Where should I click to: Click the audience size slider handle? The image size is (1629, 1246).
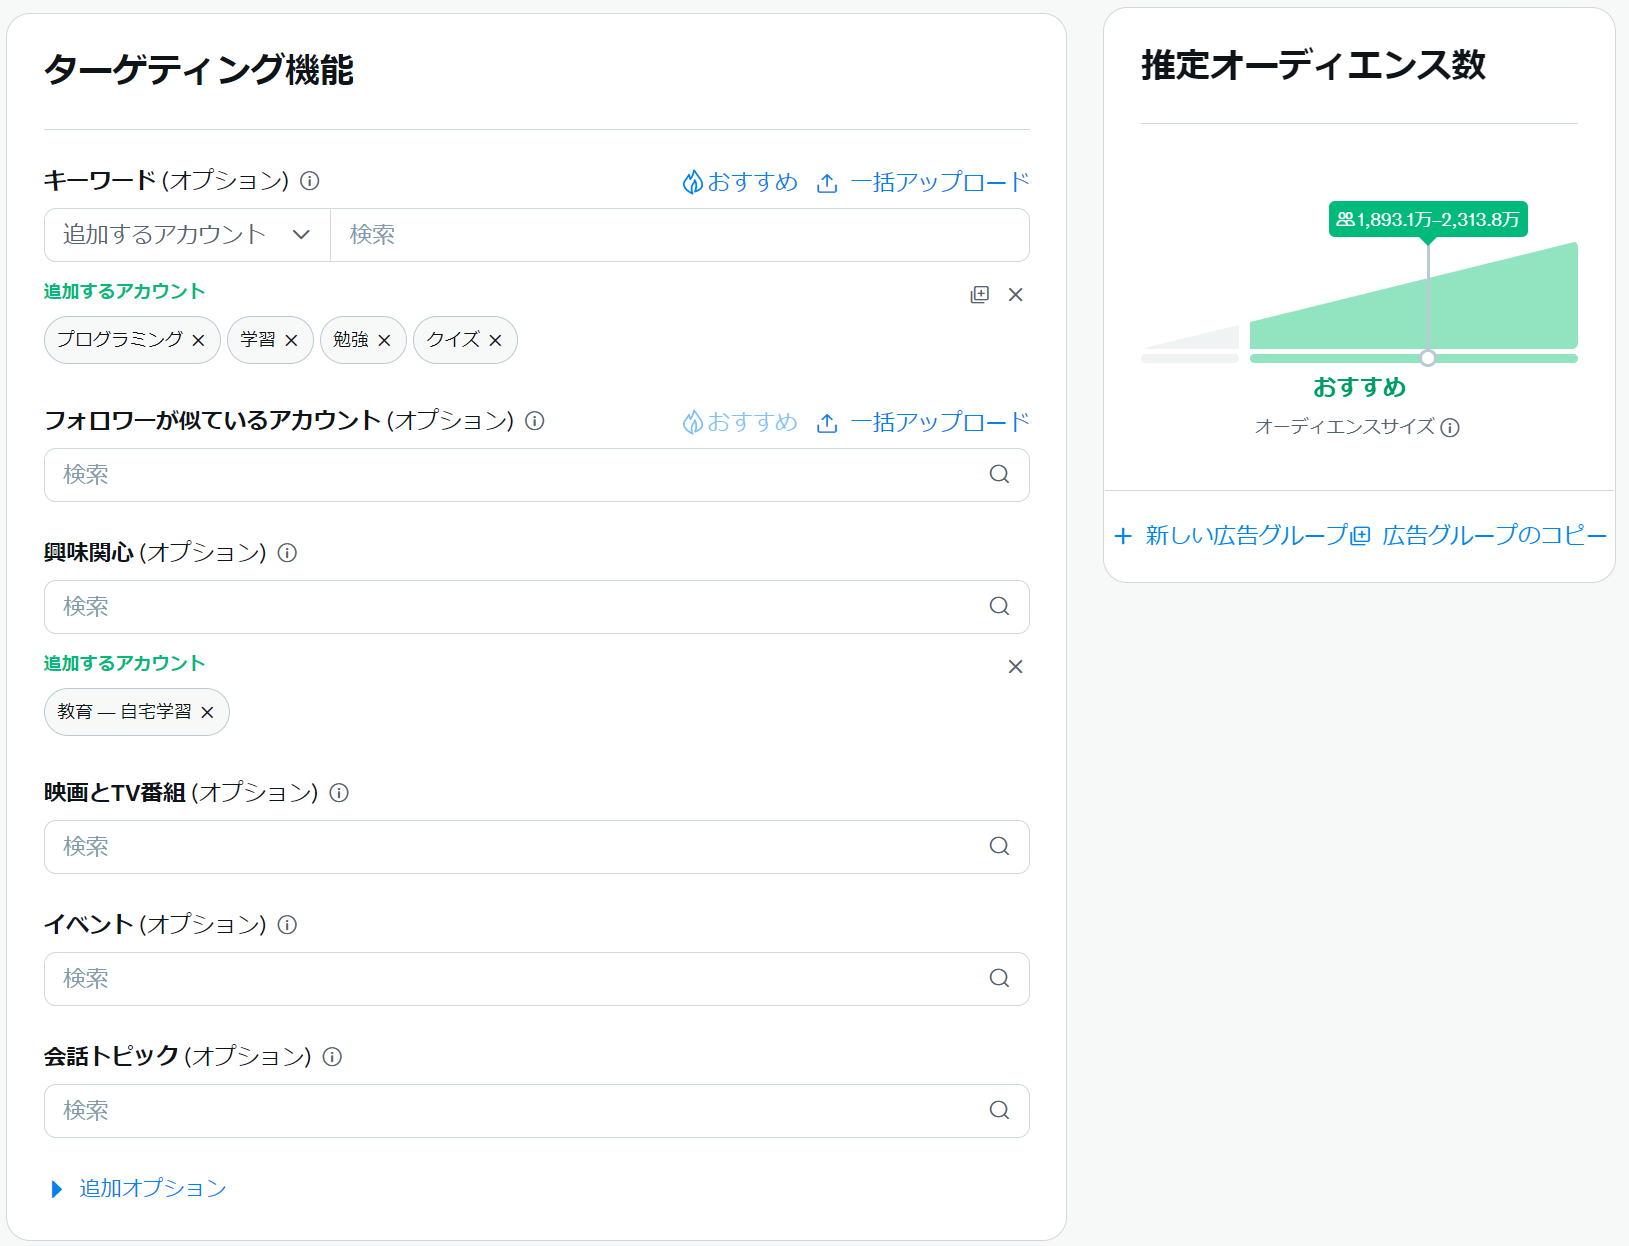(1428, 358)
